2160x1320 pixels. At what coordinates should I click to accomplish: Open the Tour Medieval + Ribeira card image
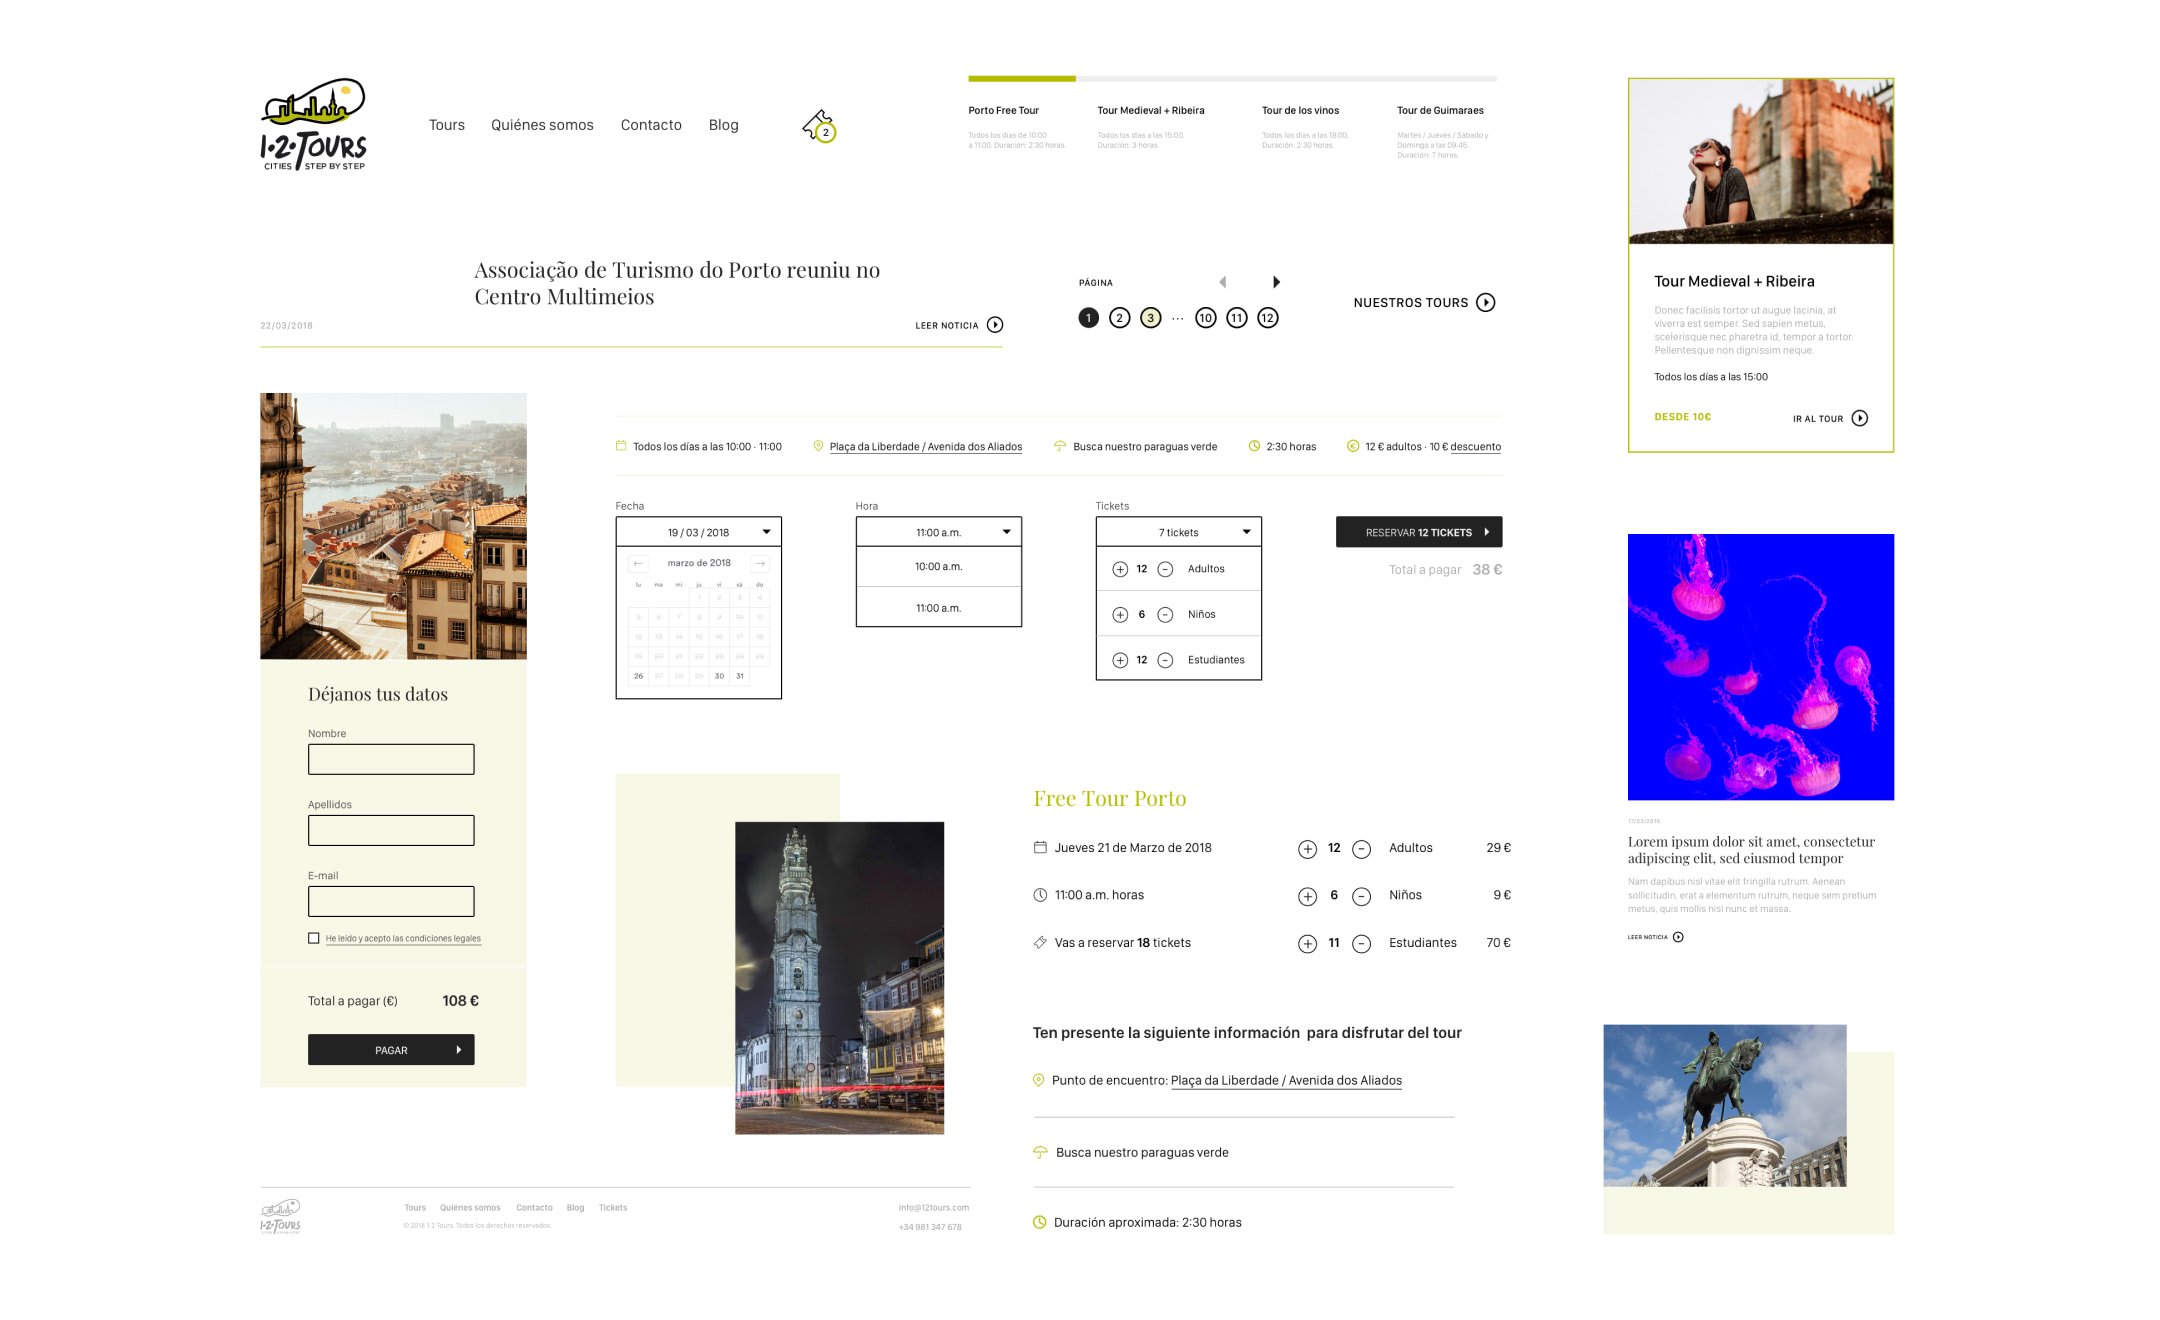1761,161
